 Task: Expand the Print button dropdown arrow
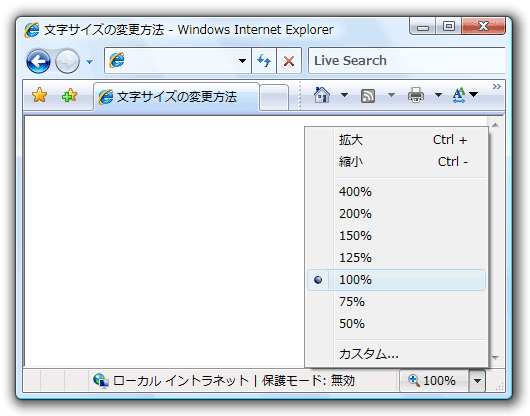[438, 95]
